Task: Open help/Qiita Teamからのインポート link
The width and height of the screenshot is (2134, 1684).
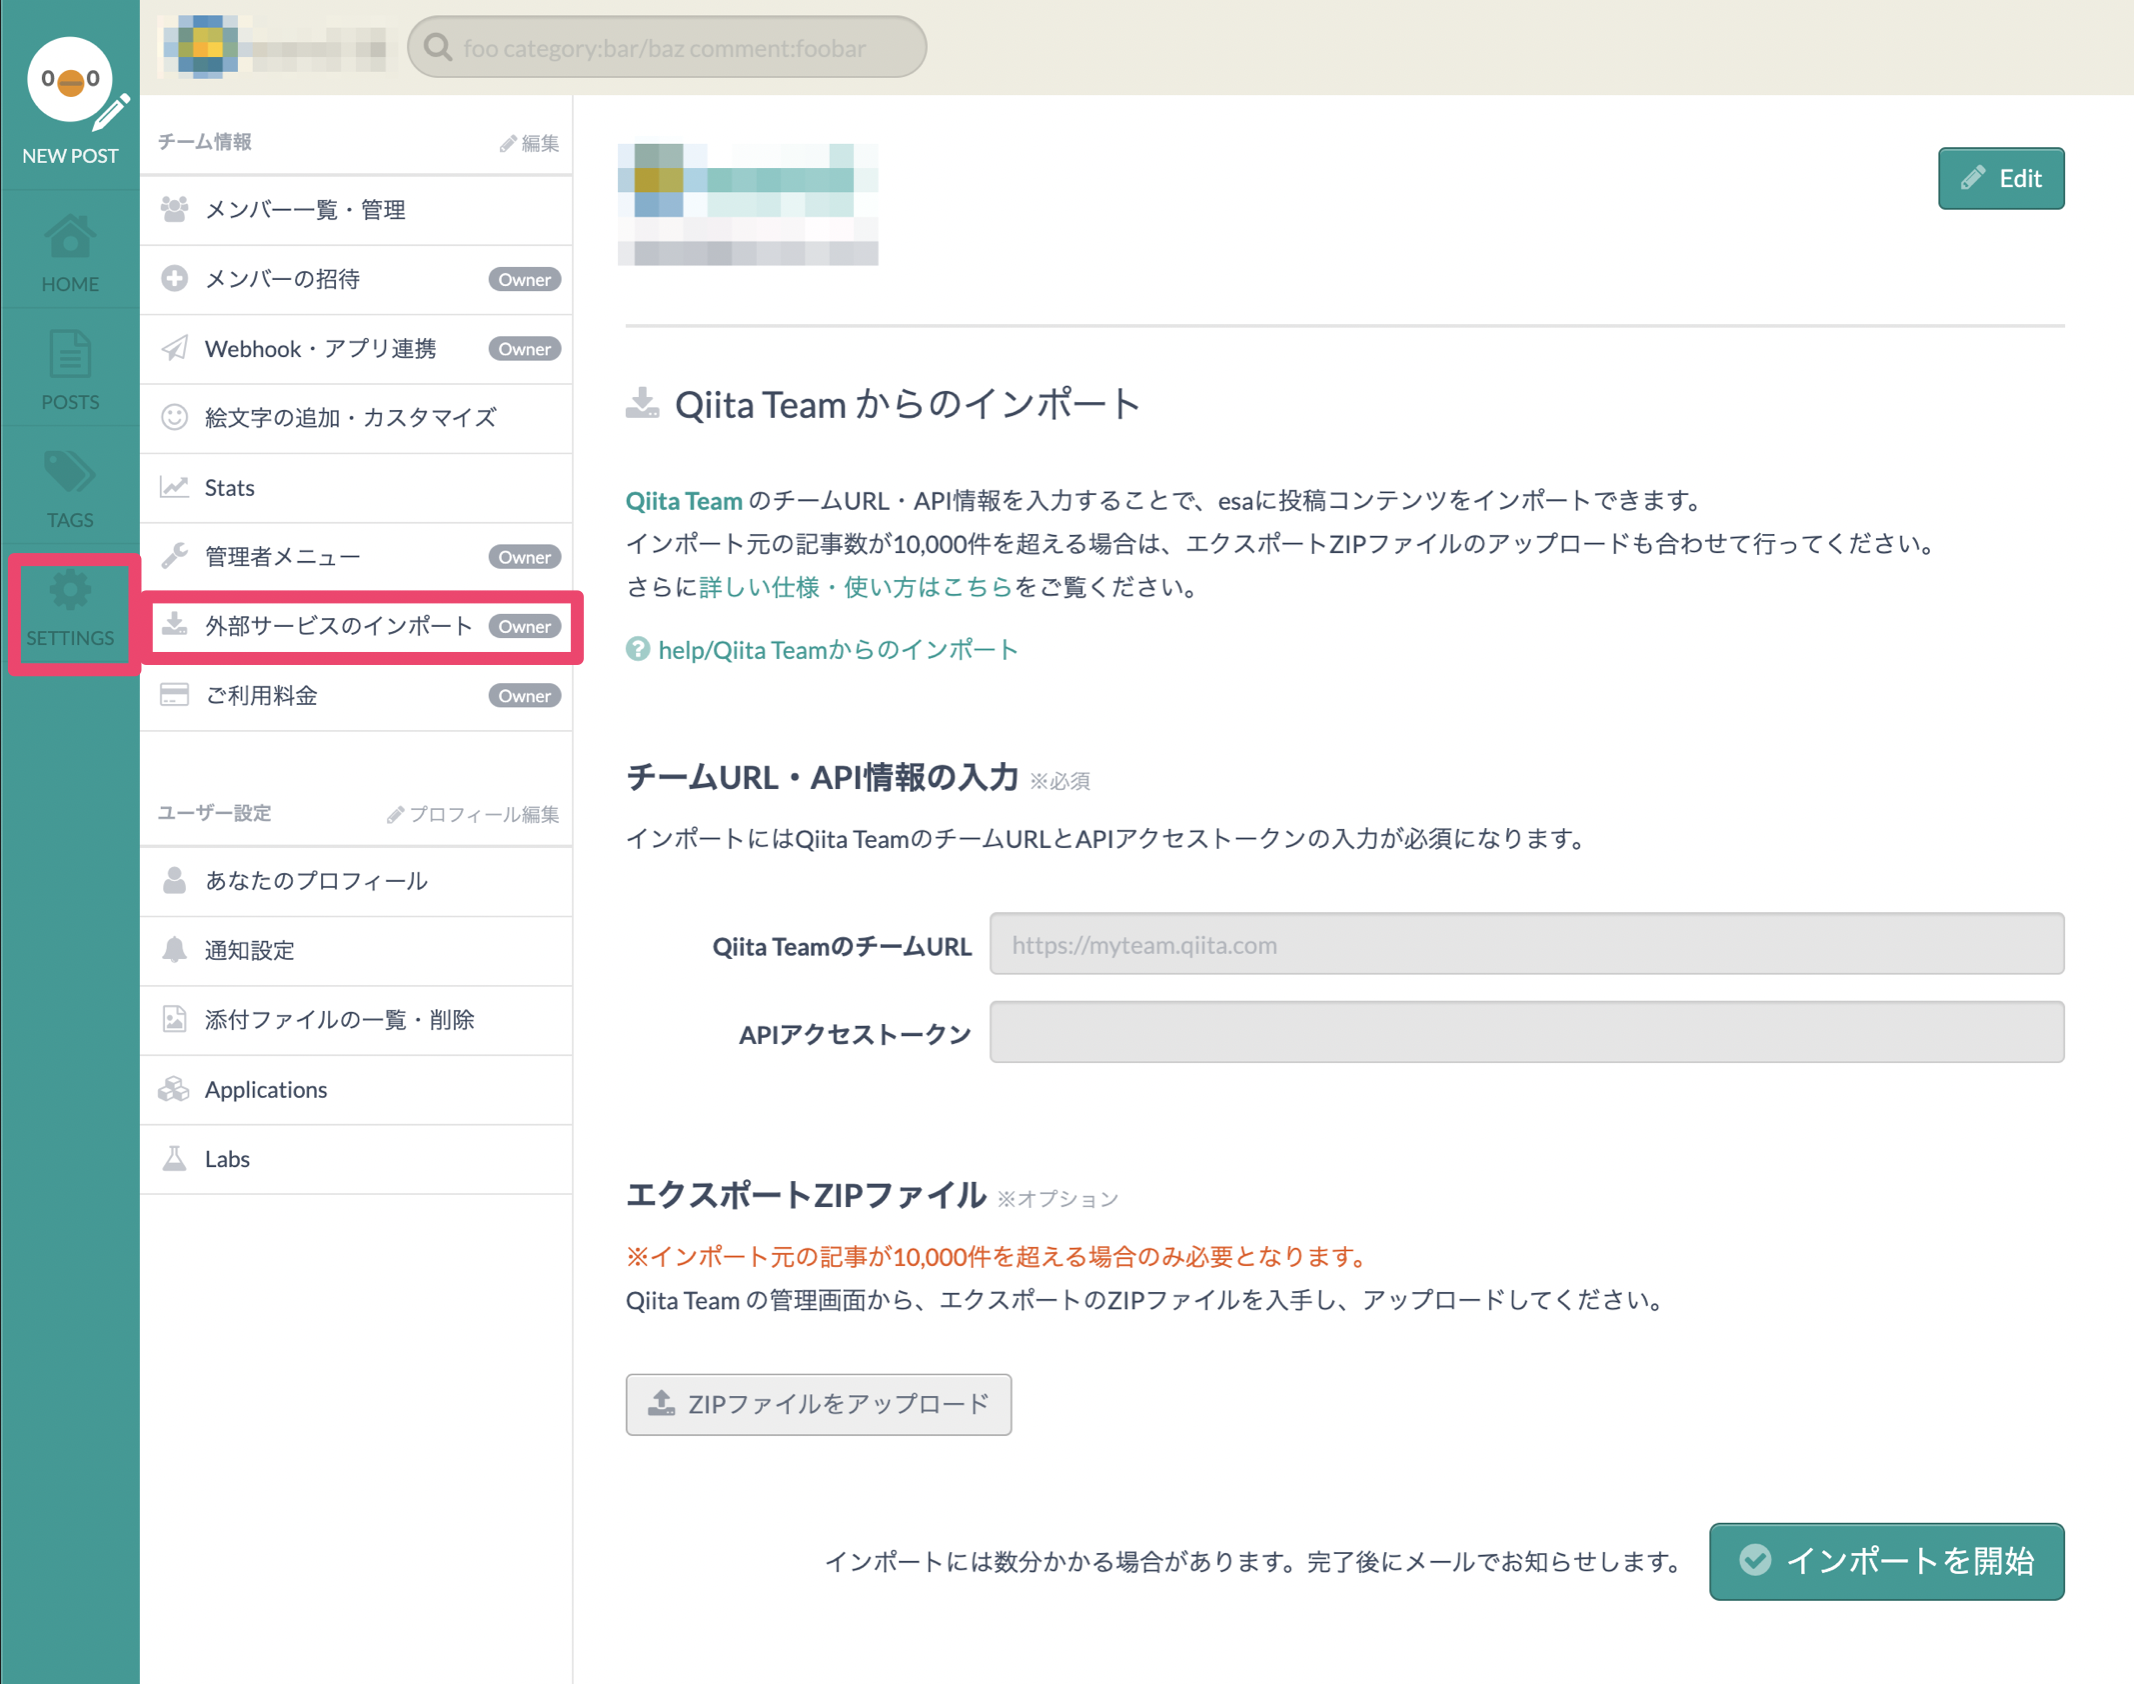Action: point(838,649)
